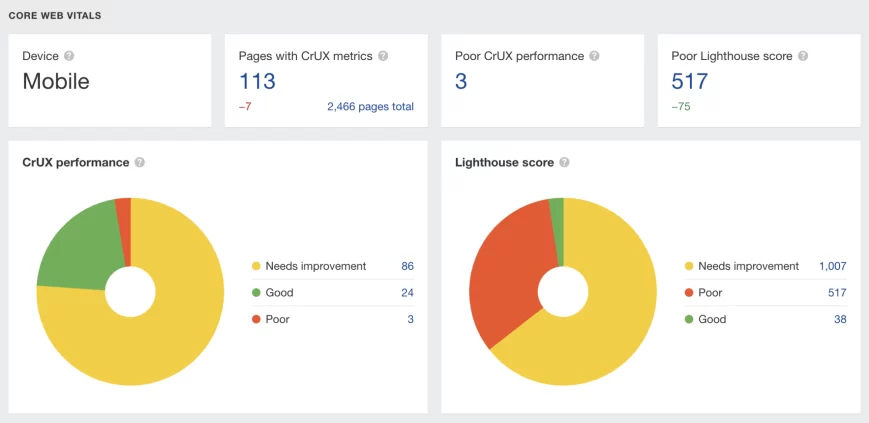Click the CrUX performance chart title
This screenshot has height=423, width=869.
[x=76, y=162]
